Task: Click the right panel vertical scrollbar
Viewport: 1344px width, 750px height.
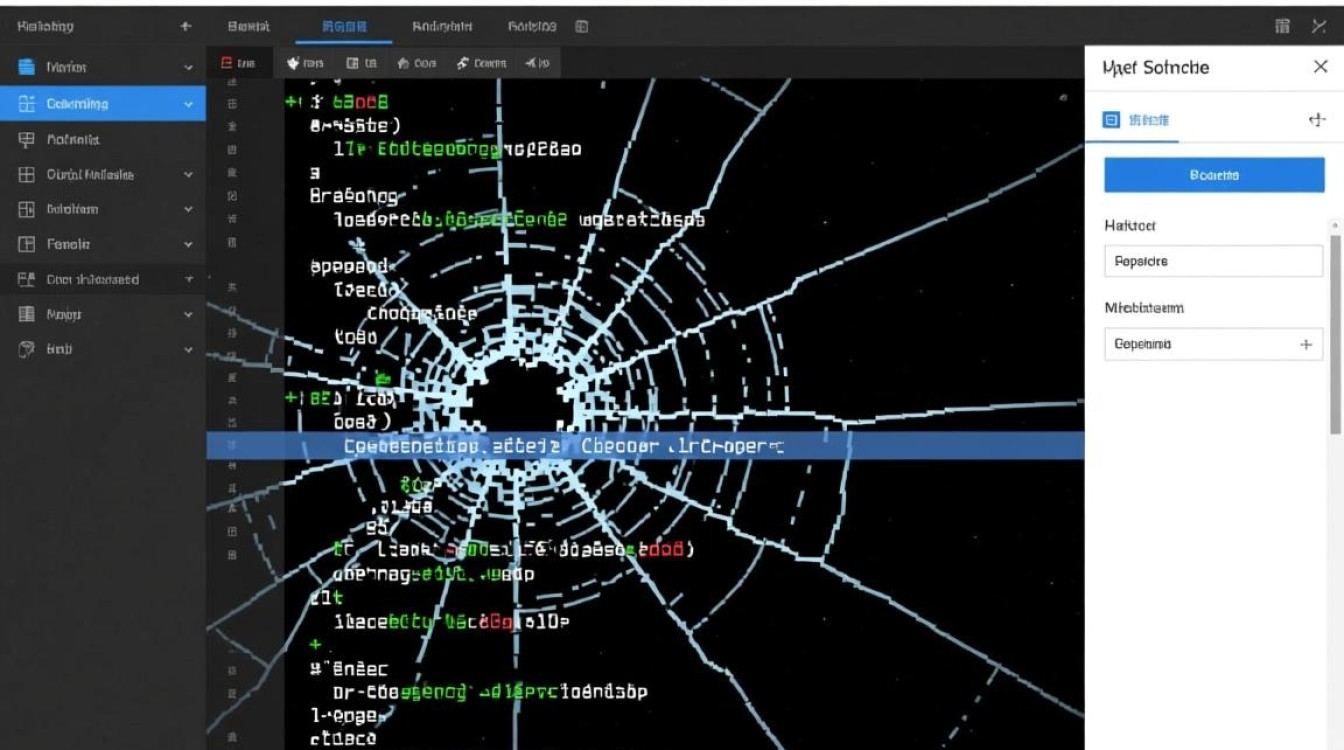Action: click(x=1335, y=330)
